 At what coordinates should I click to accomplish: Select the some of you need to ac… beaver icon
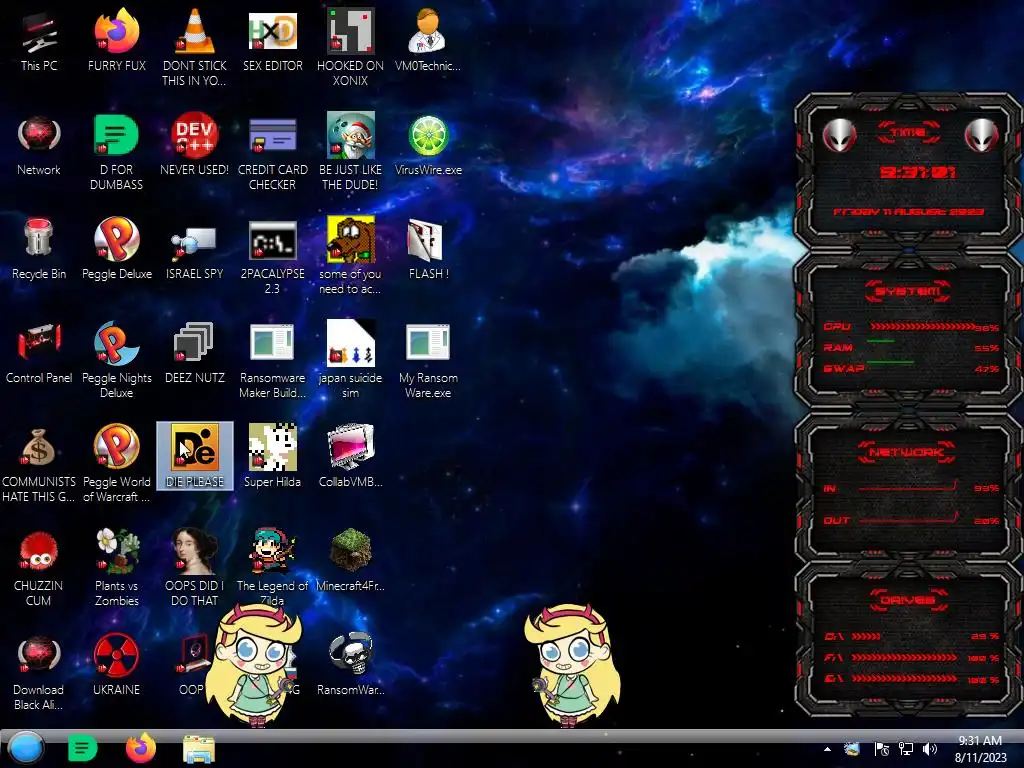click(x=351, y=239)
